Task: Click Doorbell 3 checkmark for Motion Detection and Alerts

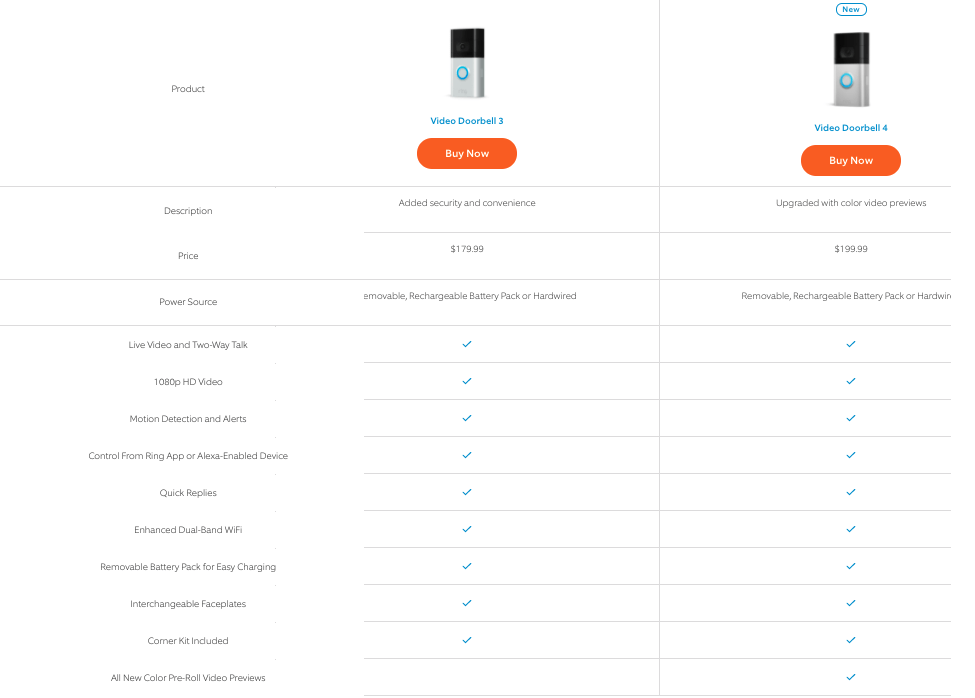Action: [x=467, y=418]
